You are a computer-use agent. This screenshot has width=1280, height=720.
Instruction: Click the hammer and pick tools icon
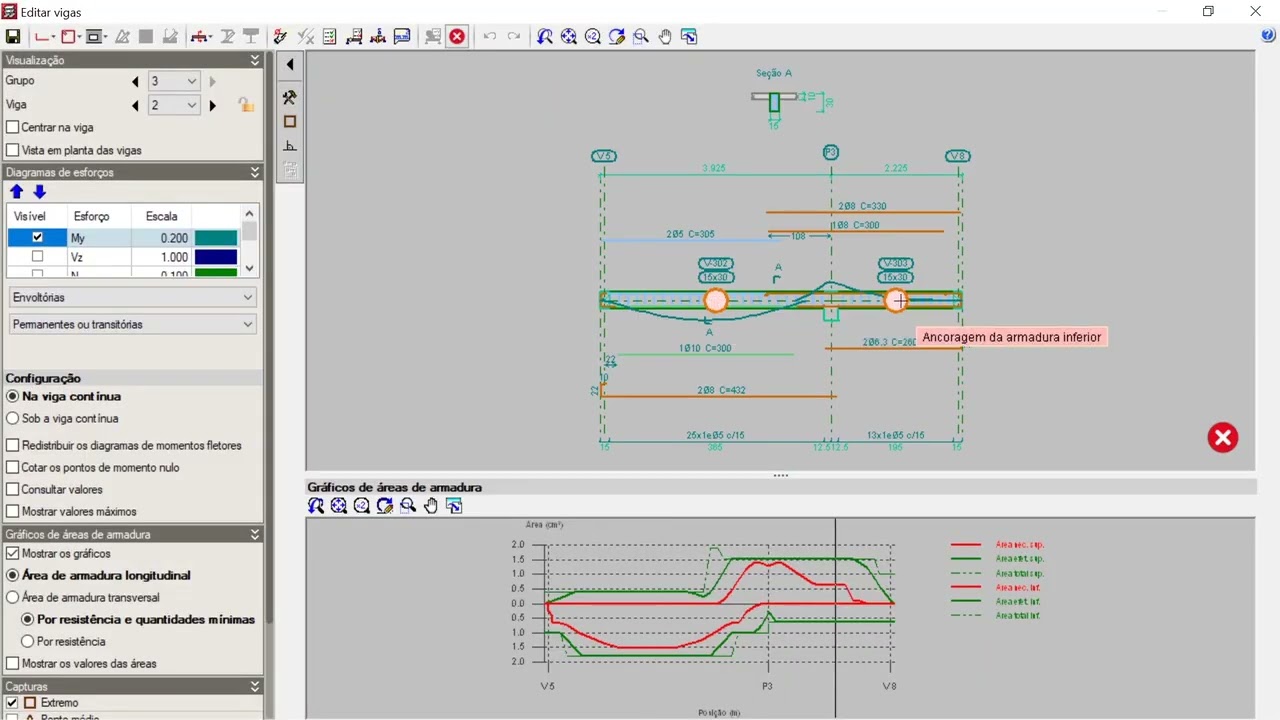click(290, 98)
